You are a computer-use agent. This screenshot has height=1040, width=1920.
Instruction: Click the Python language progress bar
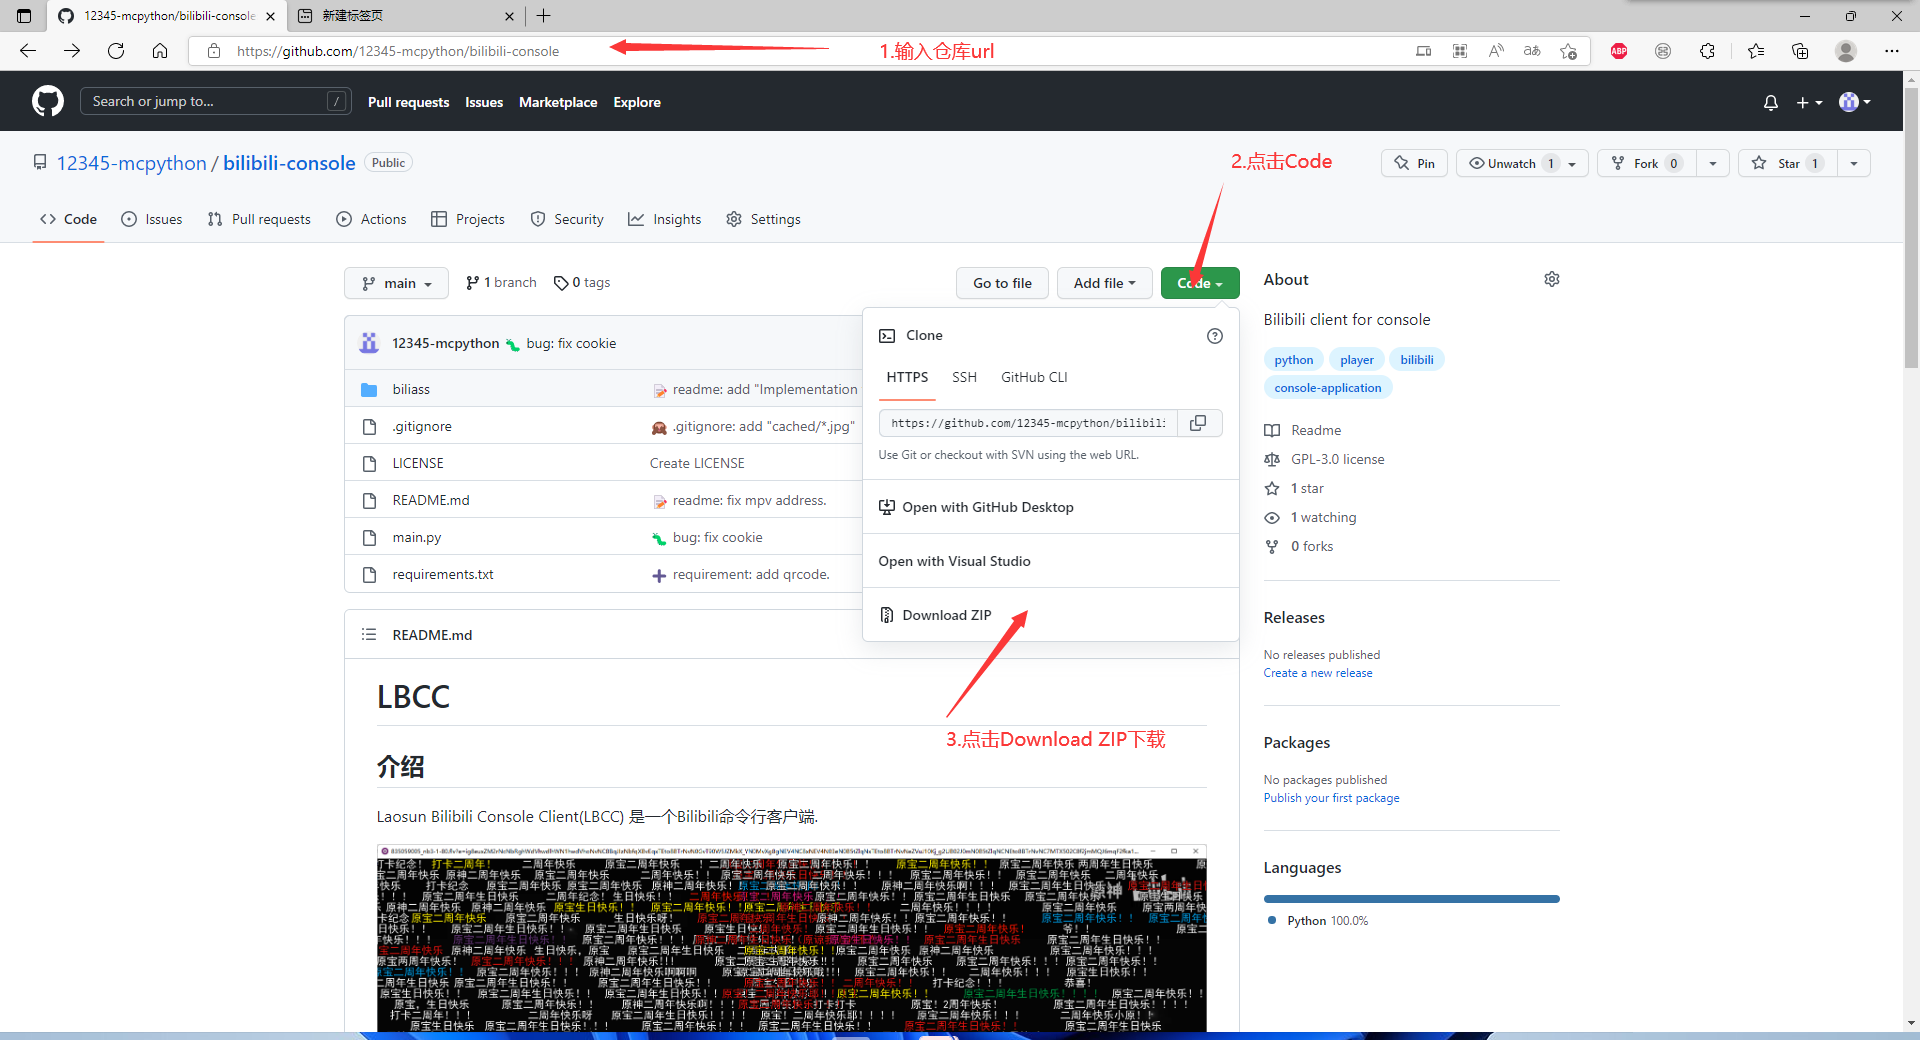(x=1410, y=899)
